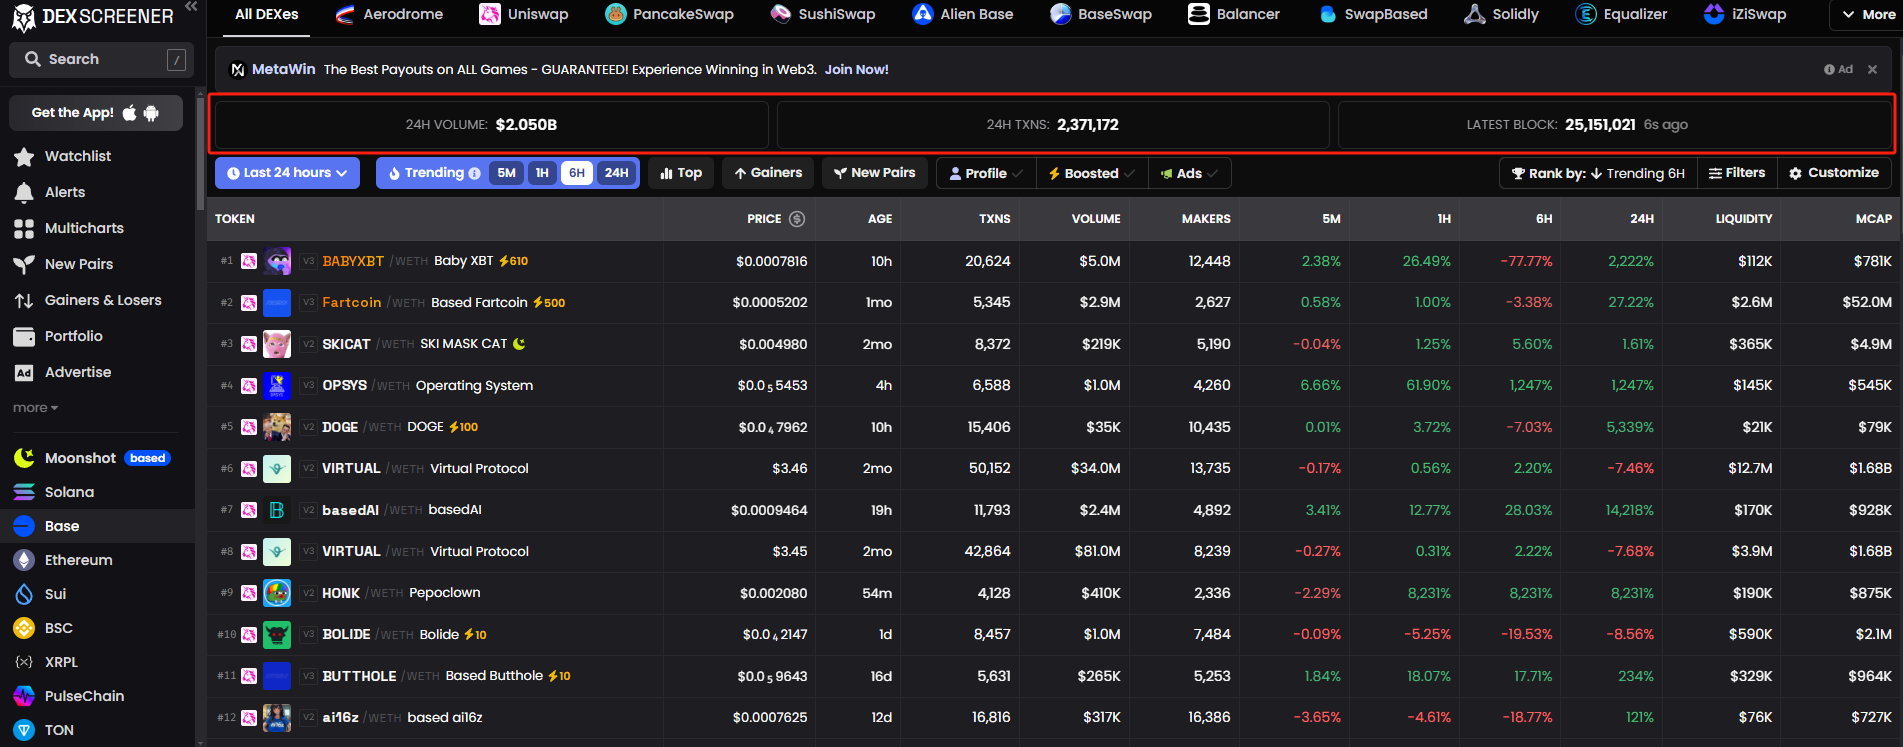Image resolution: width=1903 pixels, height=747 pixels.
Task: Switch to Balancer tab
Action: pyautogui.click(x=1234, y=15)
